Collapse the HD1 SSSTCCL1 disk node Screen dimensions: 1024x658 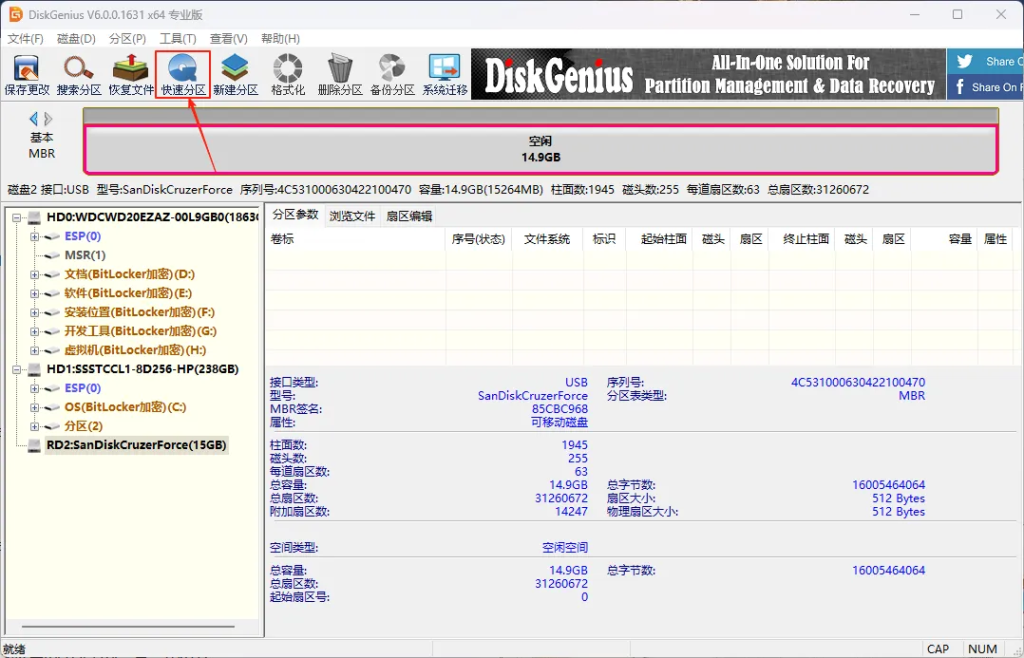pyautogui.click(x=17, y=370)
